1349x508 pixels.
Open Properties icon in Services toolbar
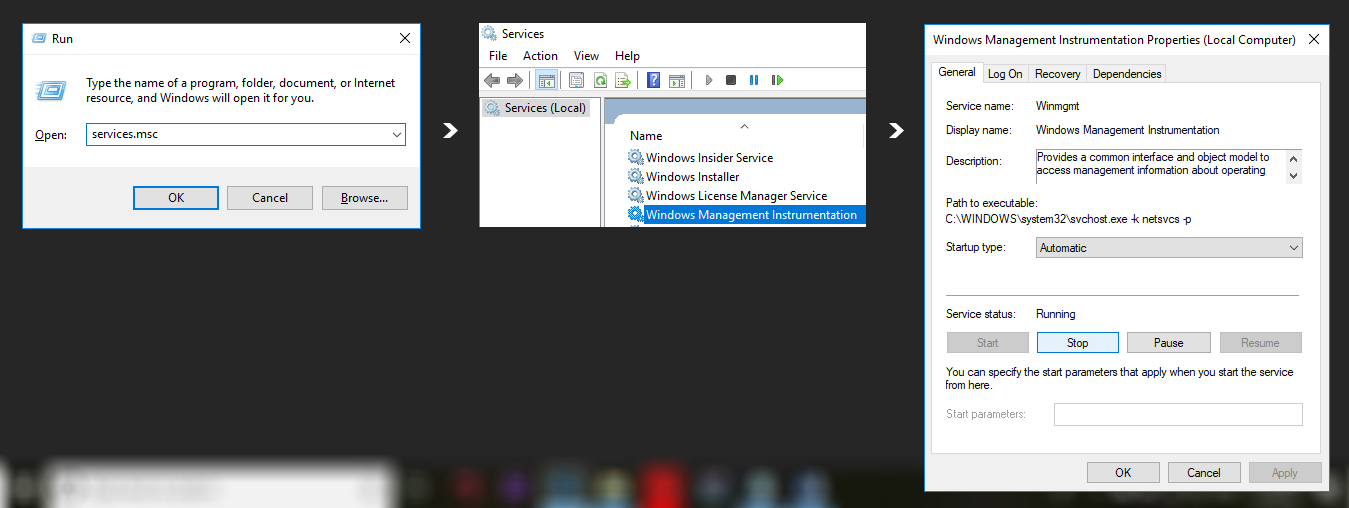coord(577,80)
